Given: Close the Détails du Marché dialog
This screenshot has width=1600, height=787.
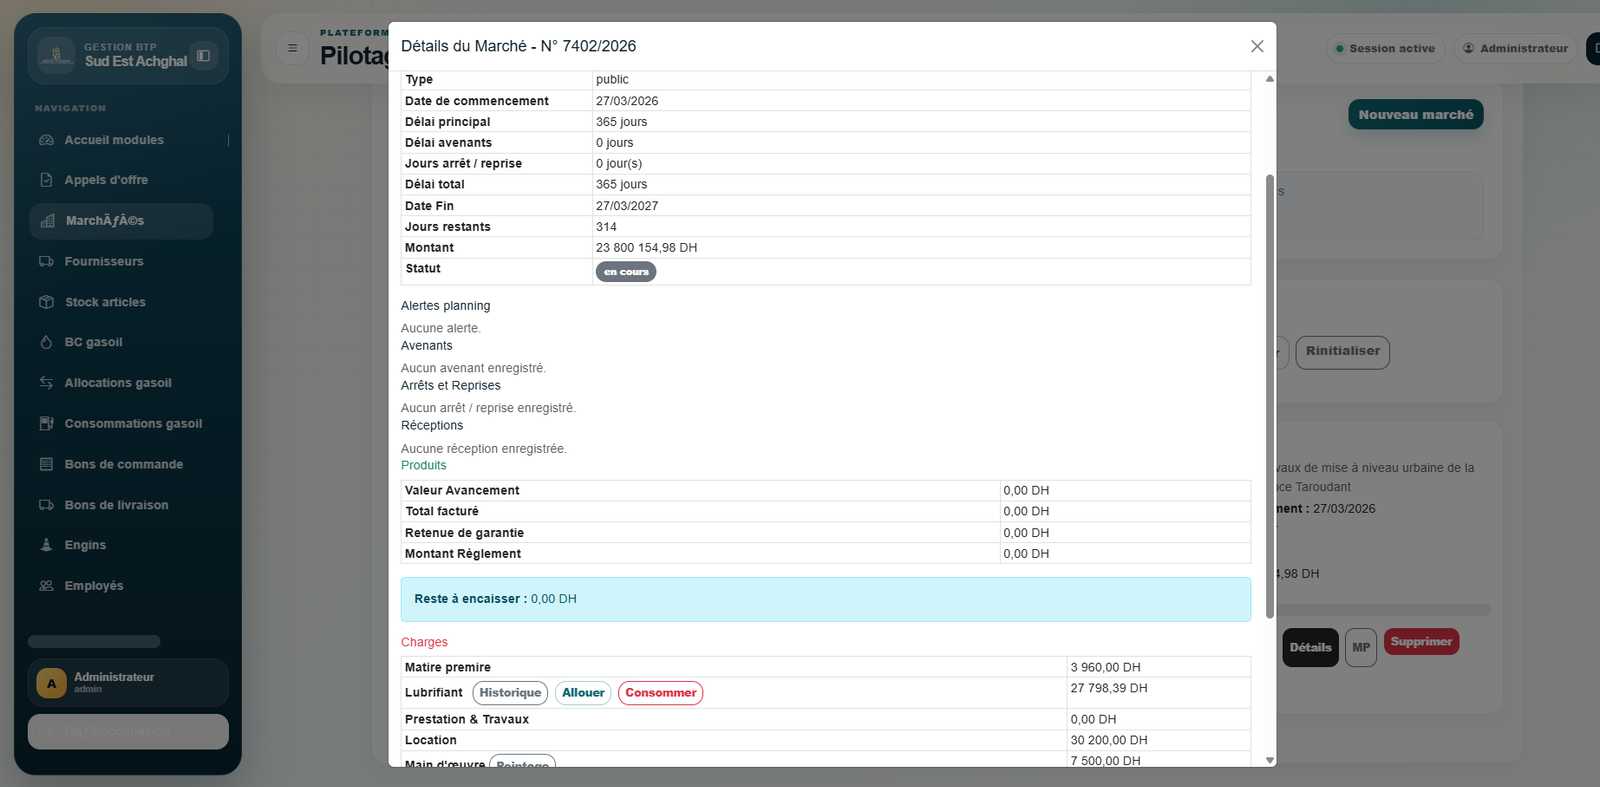Looking at the screenshot, I should [x=1257, y=46].
